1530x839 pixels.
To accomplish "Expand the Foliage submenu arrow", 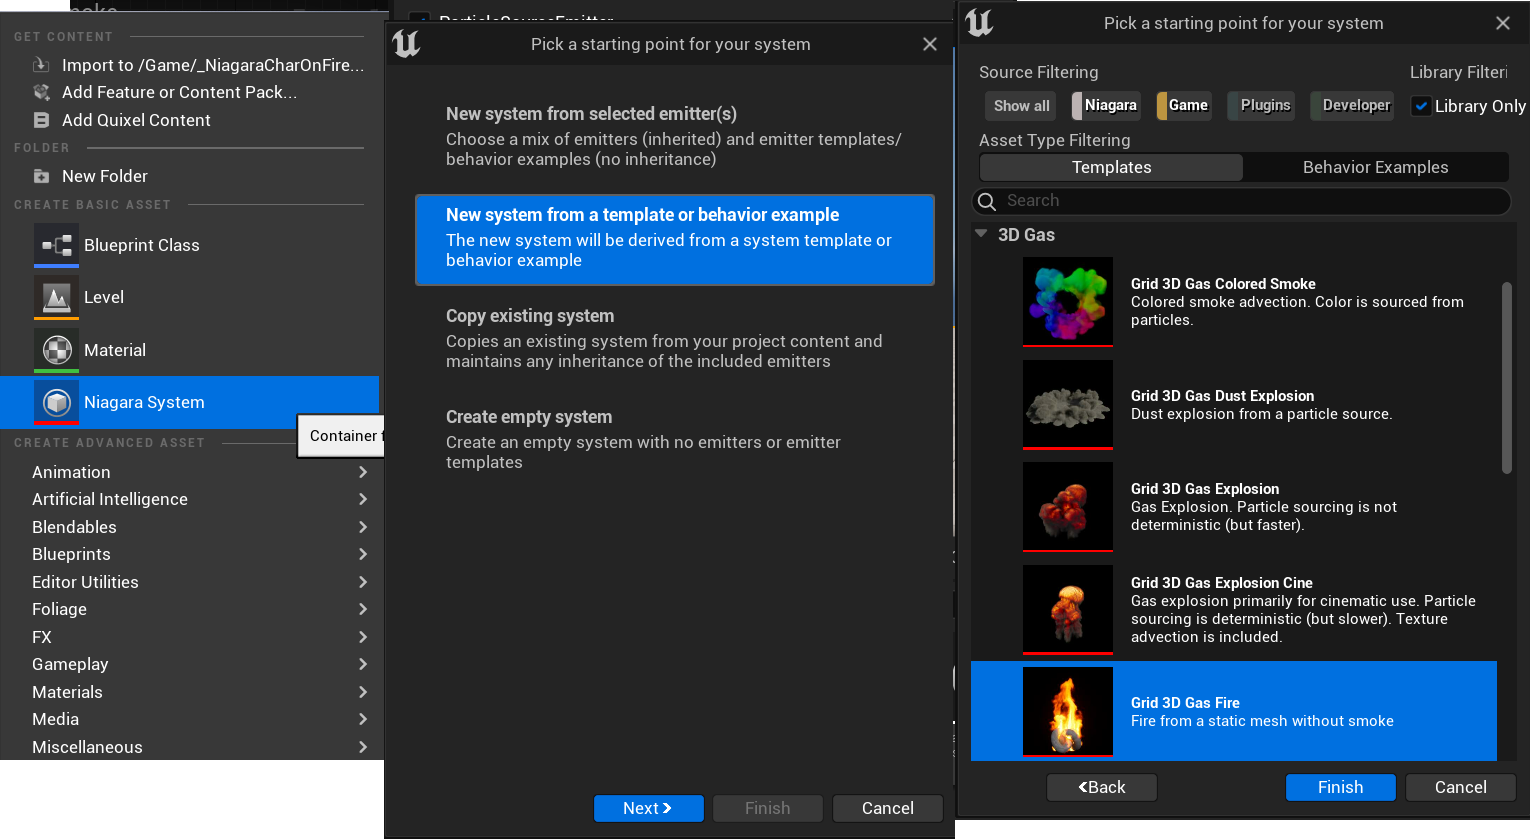I will tap(363, 609).
